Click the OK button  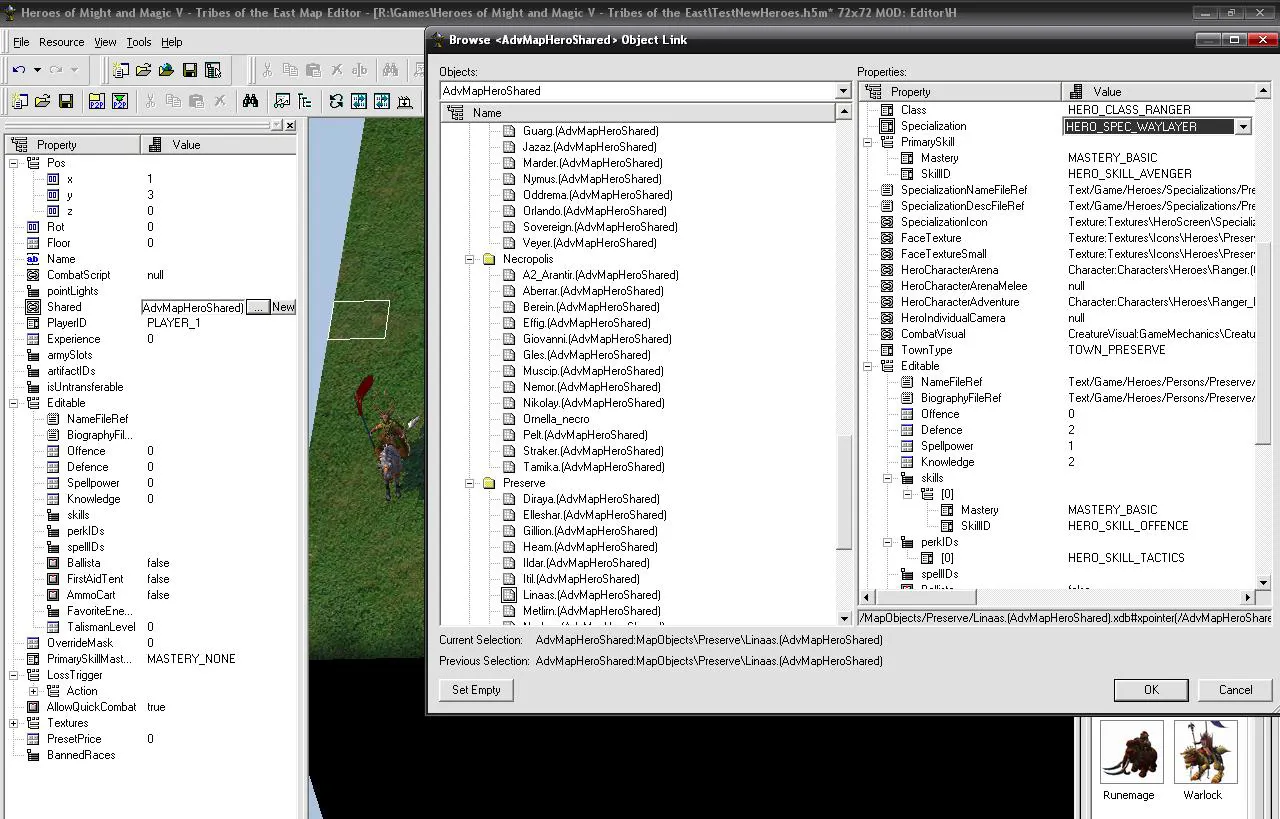(x=1151, y=690)
